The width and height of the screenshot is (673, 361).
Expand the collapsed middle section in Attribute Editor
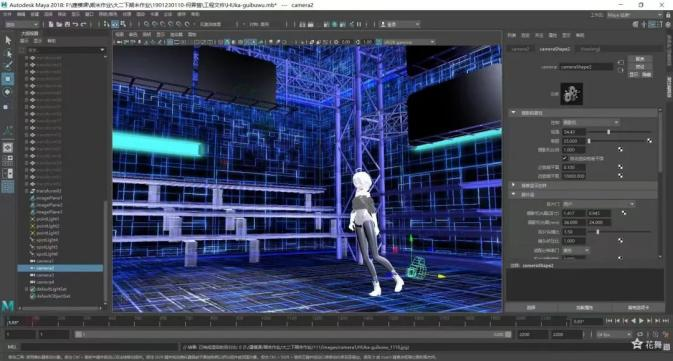[x=513, y=185]
